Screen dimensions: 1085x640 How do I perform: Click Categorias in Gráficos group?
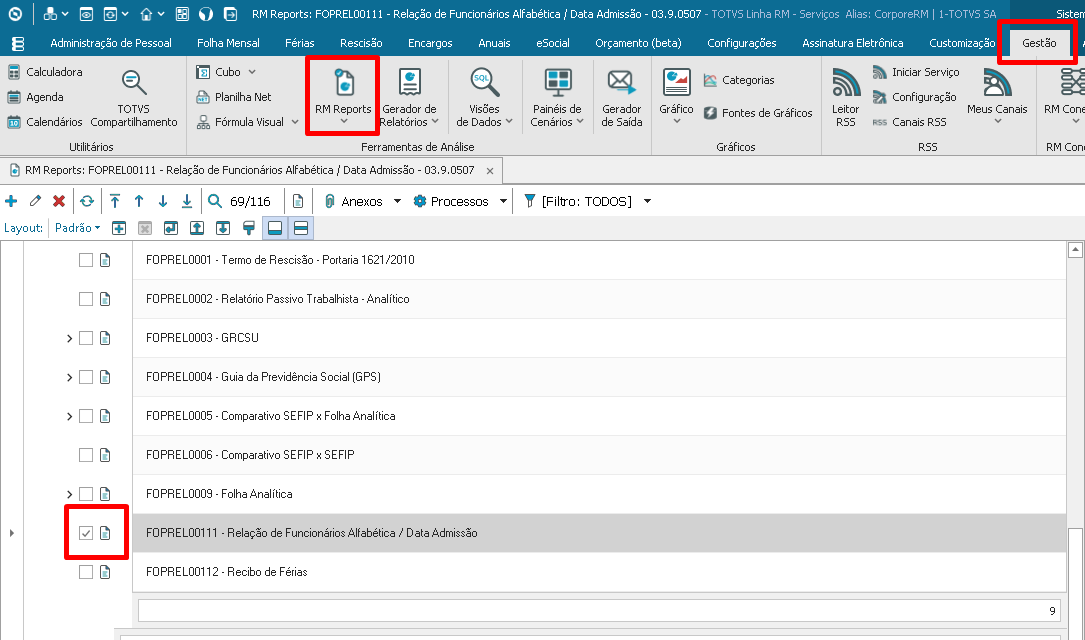click(739, 80)
